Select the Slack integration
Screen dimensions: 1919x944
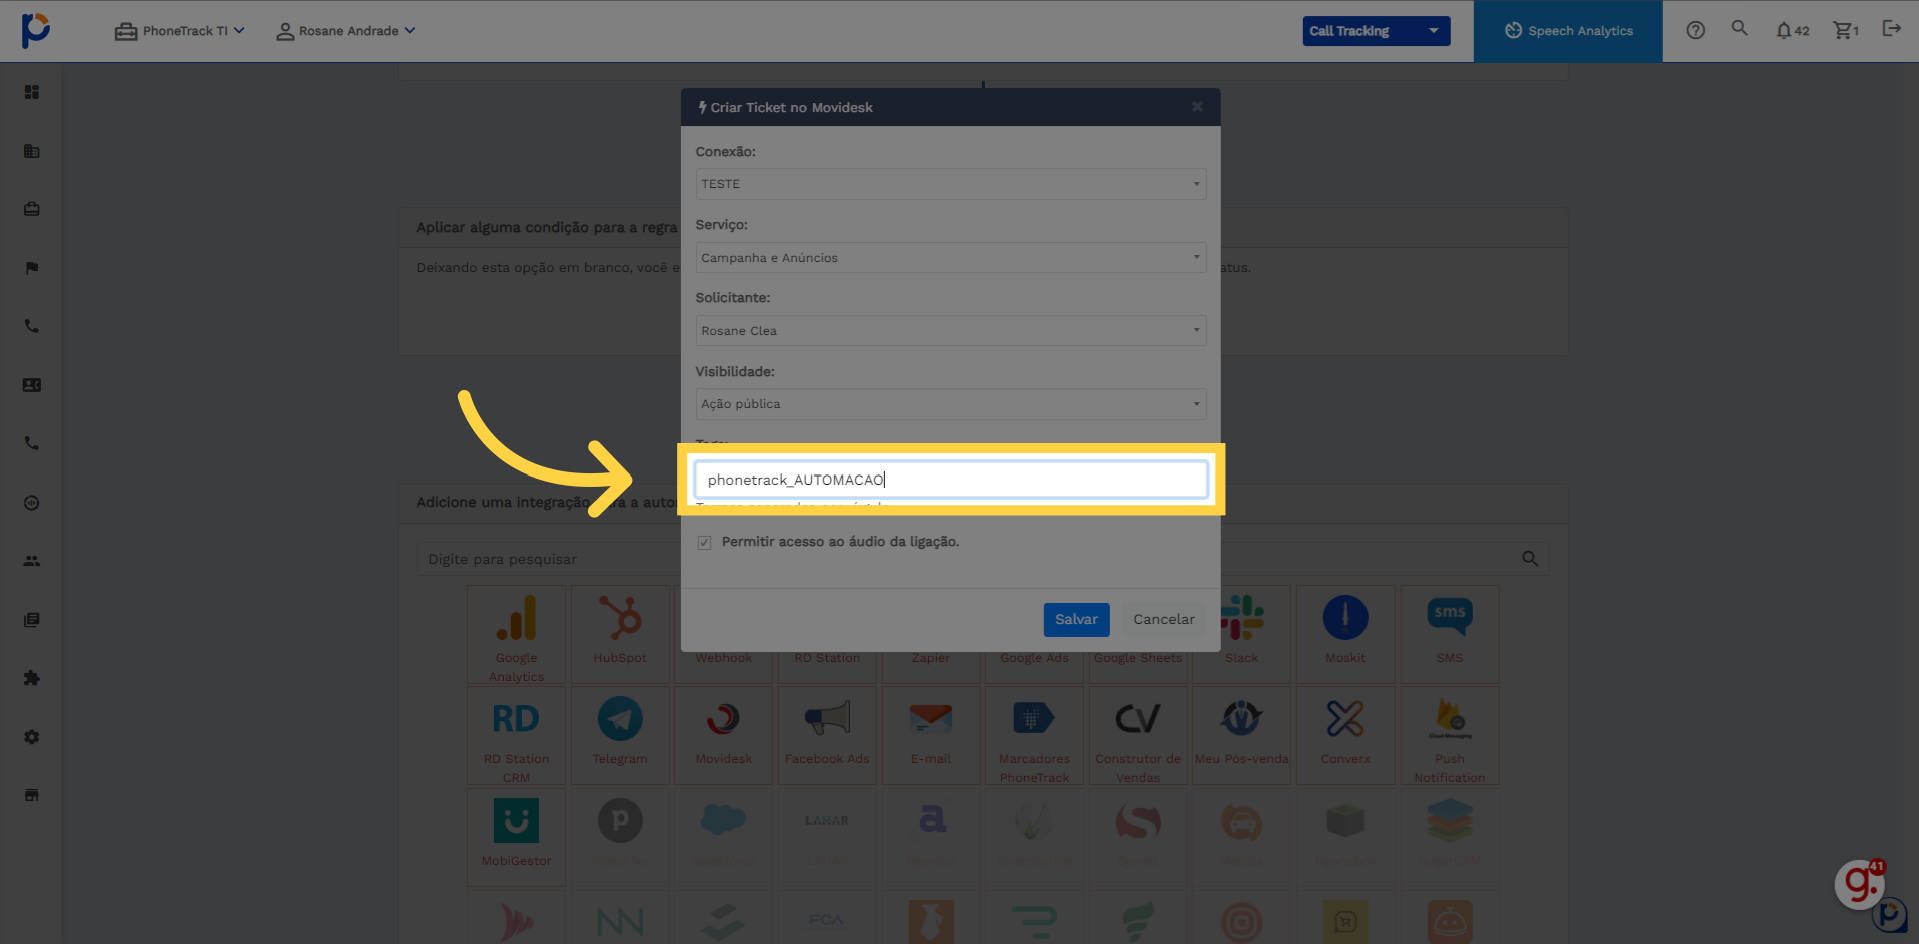click(1242, 635)
